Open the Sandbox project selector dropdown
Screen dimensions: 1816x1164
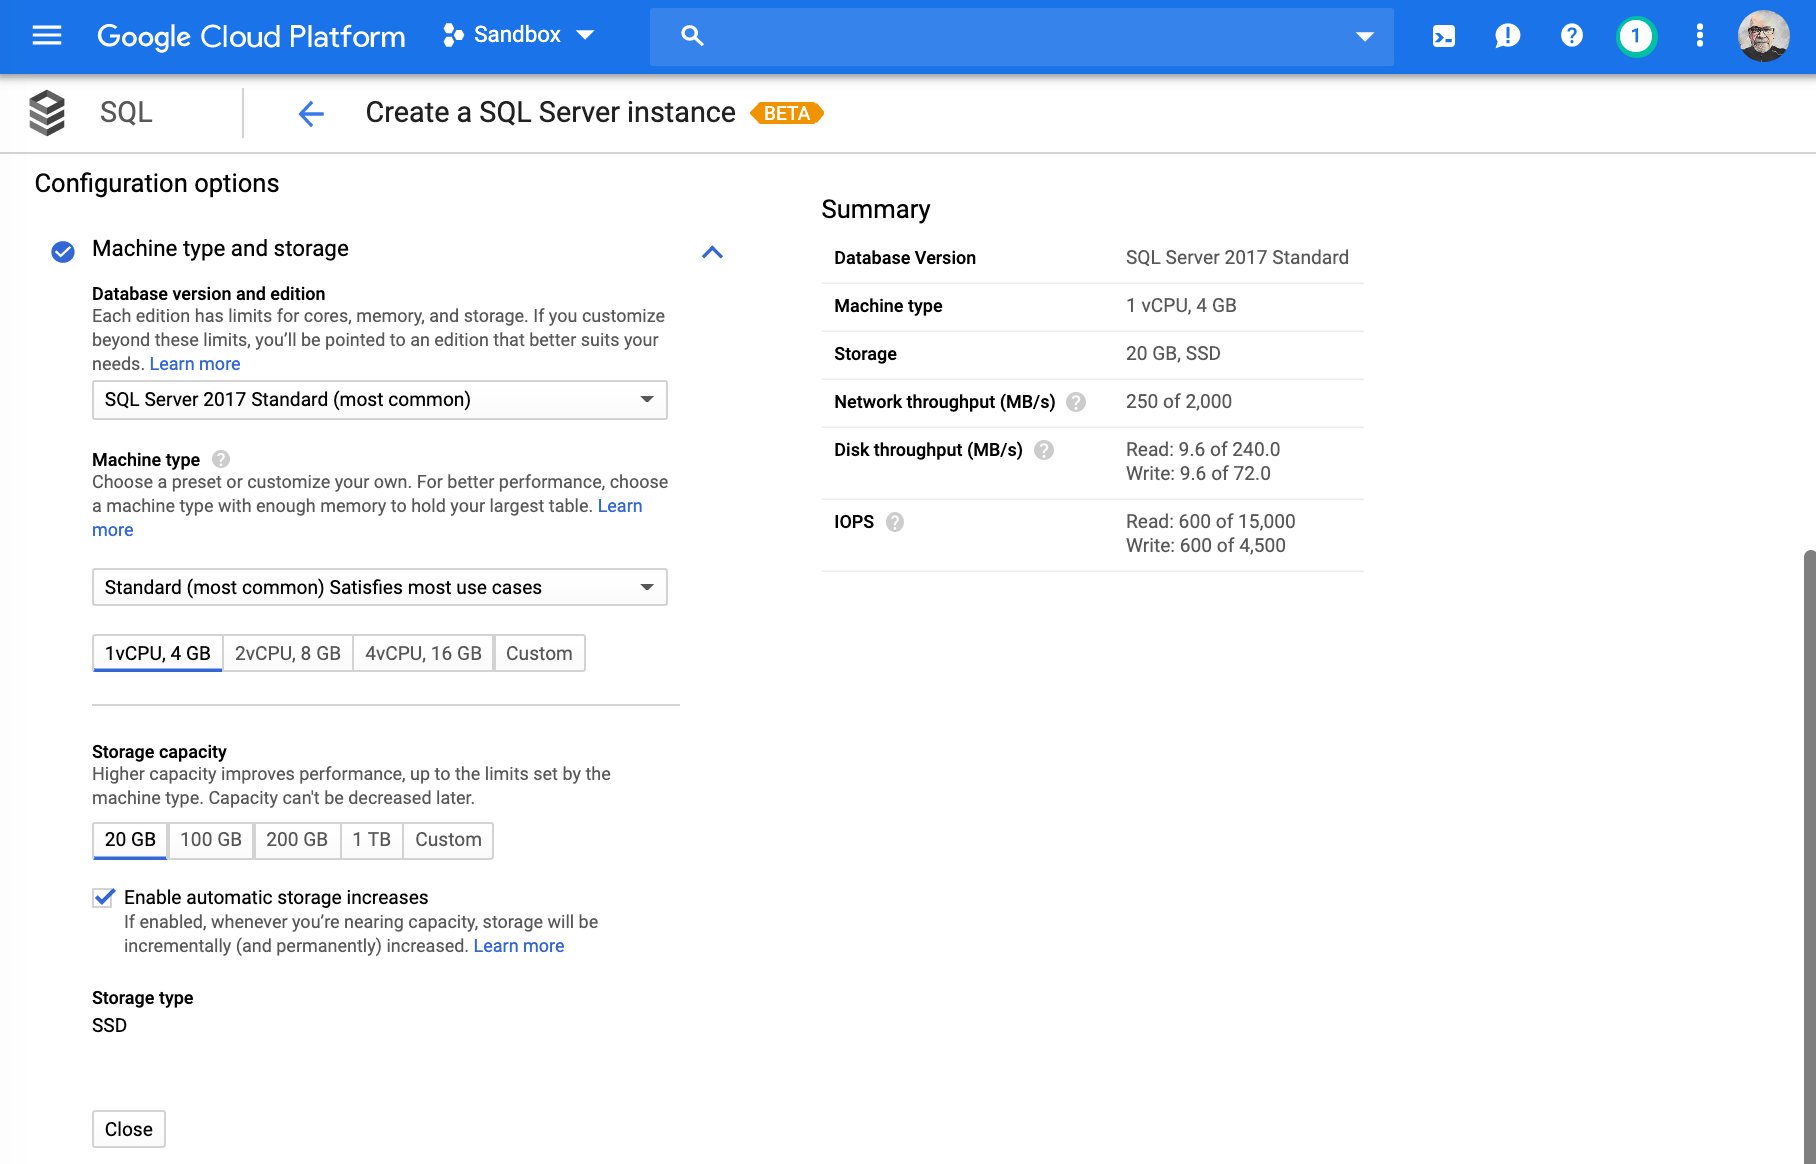coord(518,36)
